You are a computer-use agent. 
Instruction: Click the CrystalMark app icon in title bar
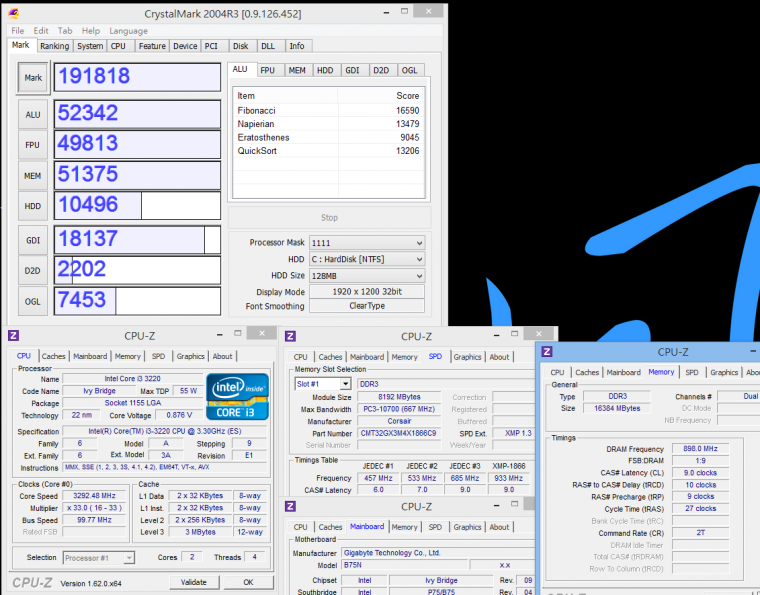pyautogui.click(x=15, y=13)
